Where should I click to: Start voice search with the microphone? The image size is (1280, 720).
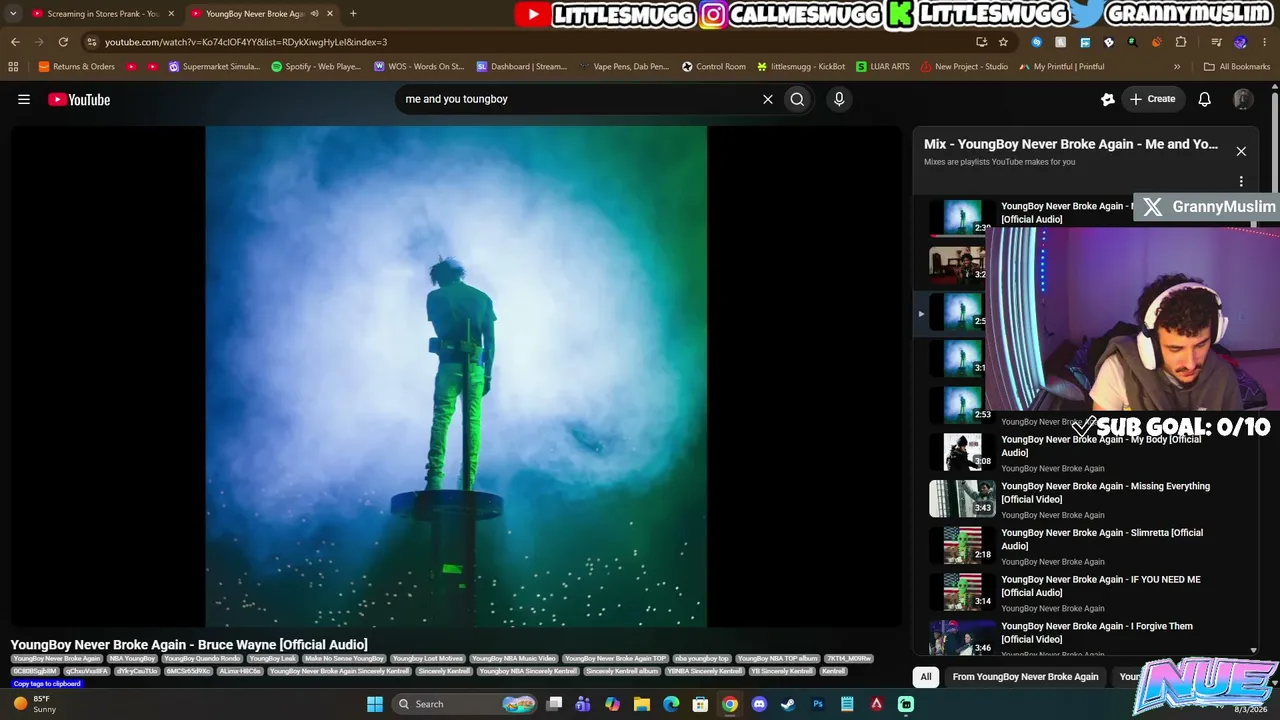coord(839,99)
